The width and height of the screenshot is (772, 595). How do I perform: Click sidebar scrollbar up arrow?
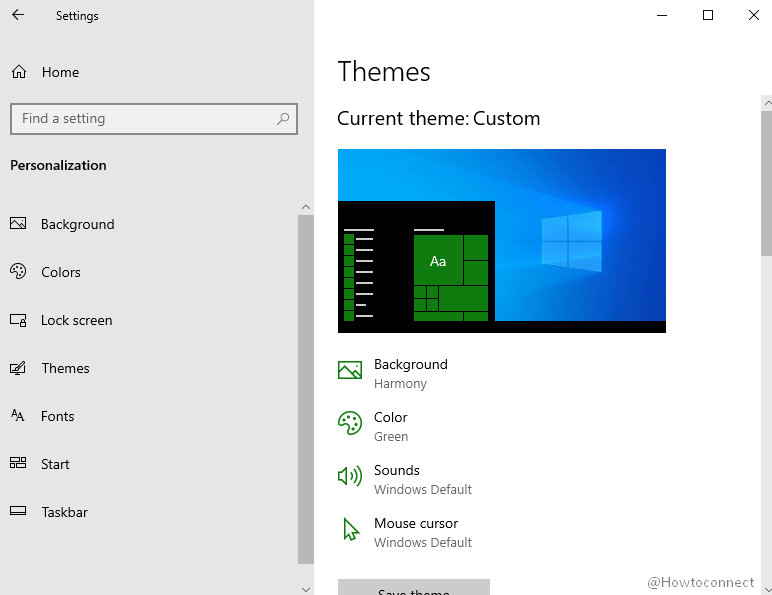click(306, 207)
